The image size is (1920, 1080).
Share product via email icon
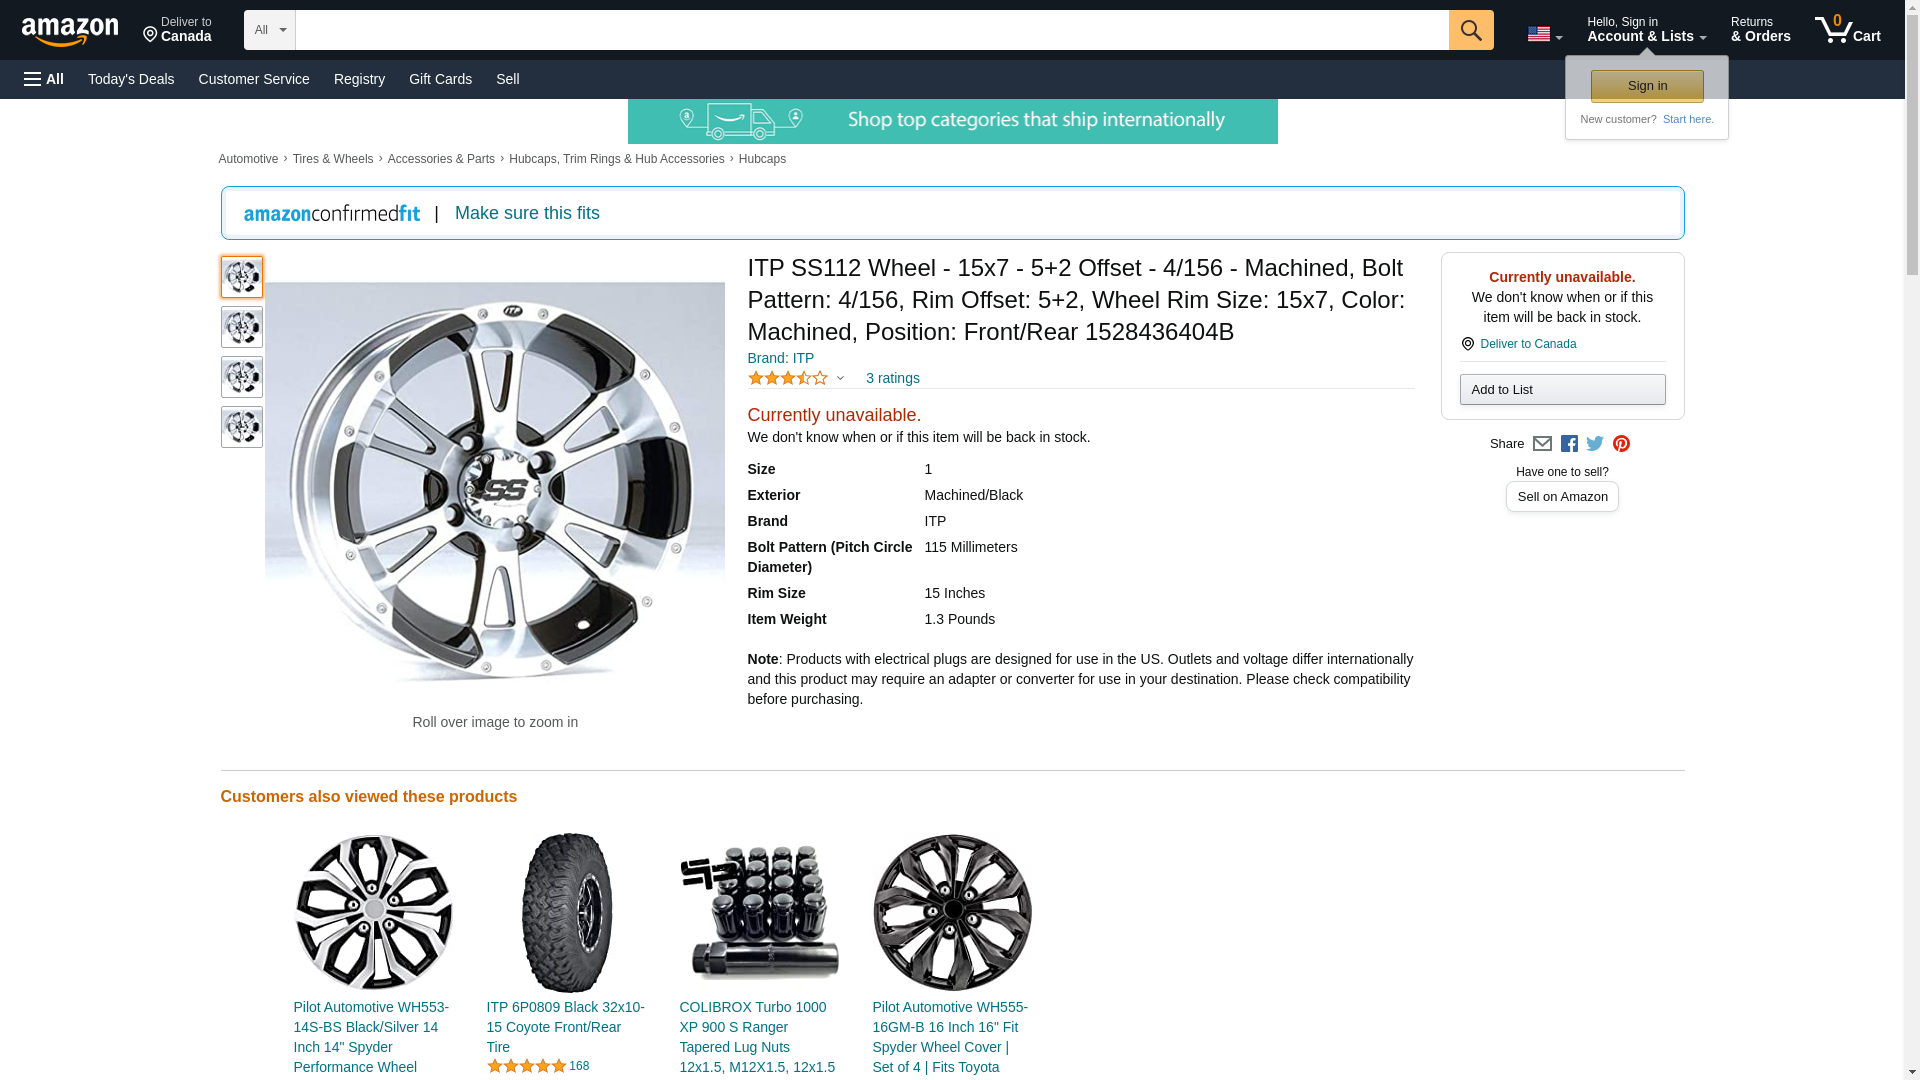(x=1542, y=444)
